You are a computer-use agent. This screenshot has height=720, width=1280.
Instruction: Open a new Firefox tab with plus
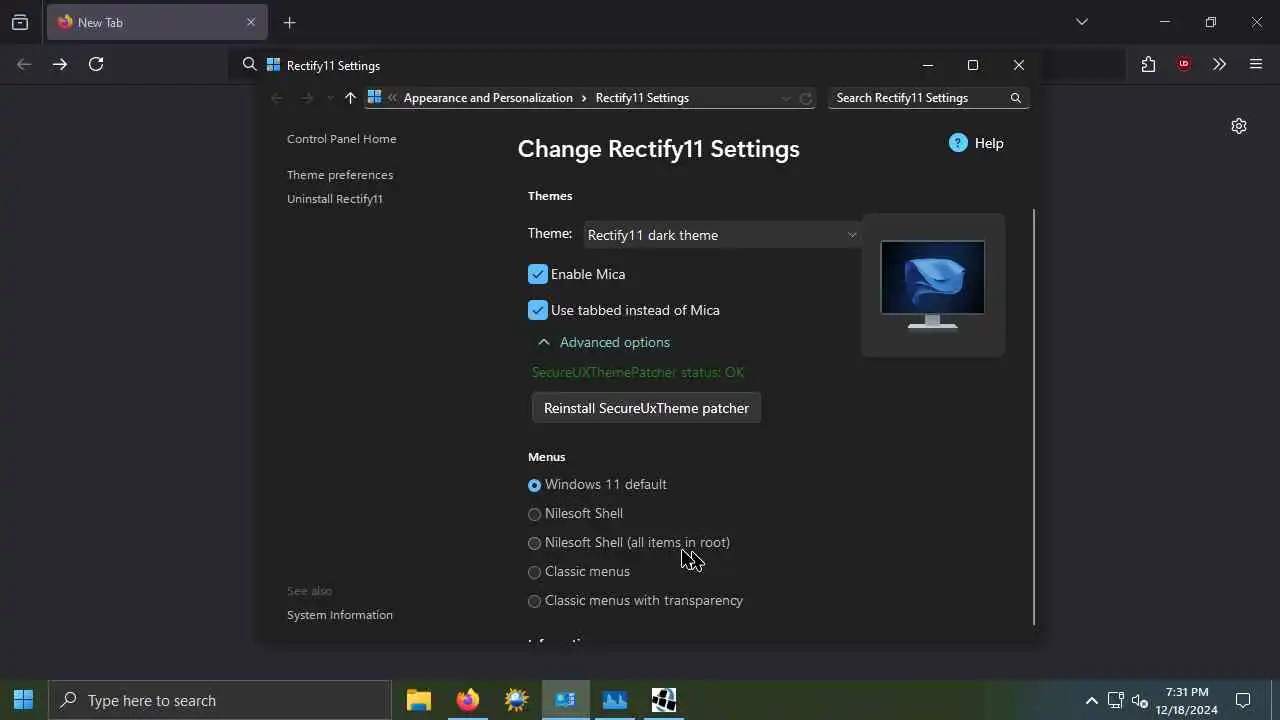[x=289, y=22]
